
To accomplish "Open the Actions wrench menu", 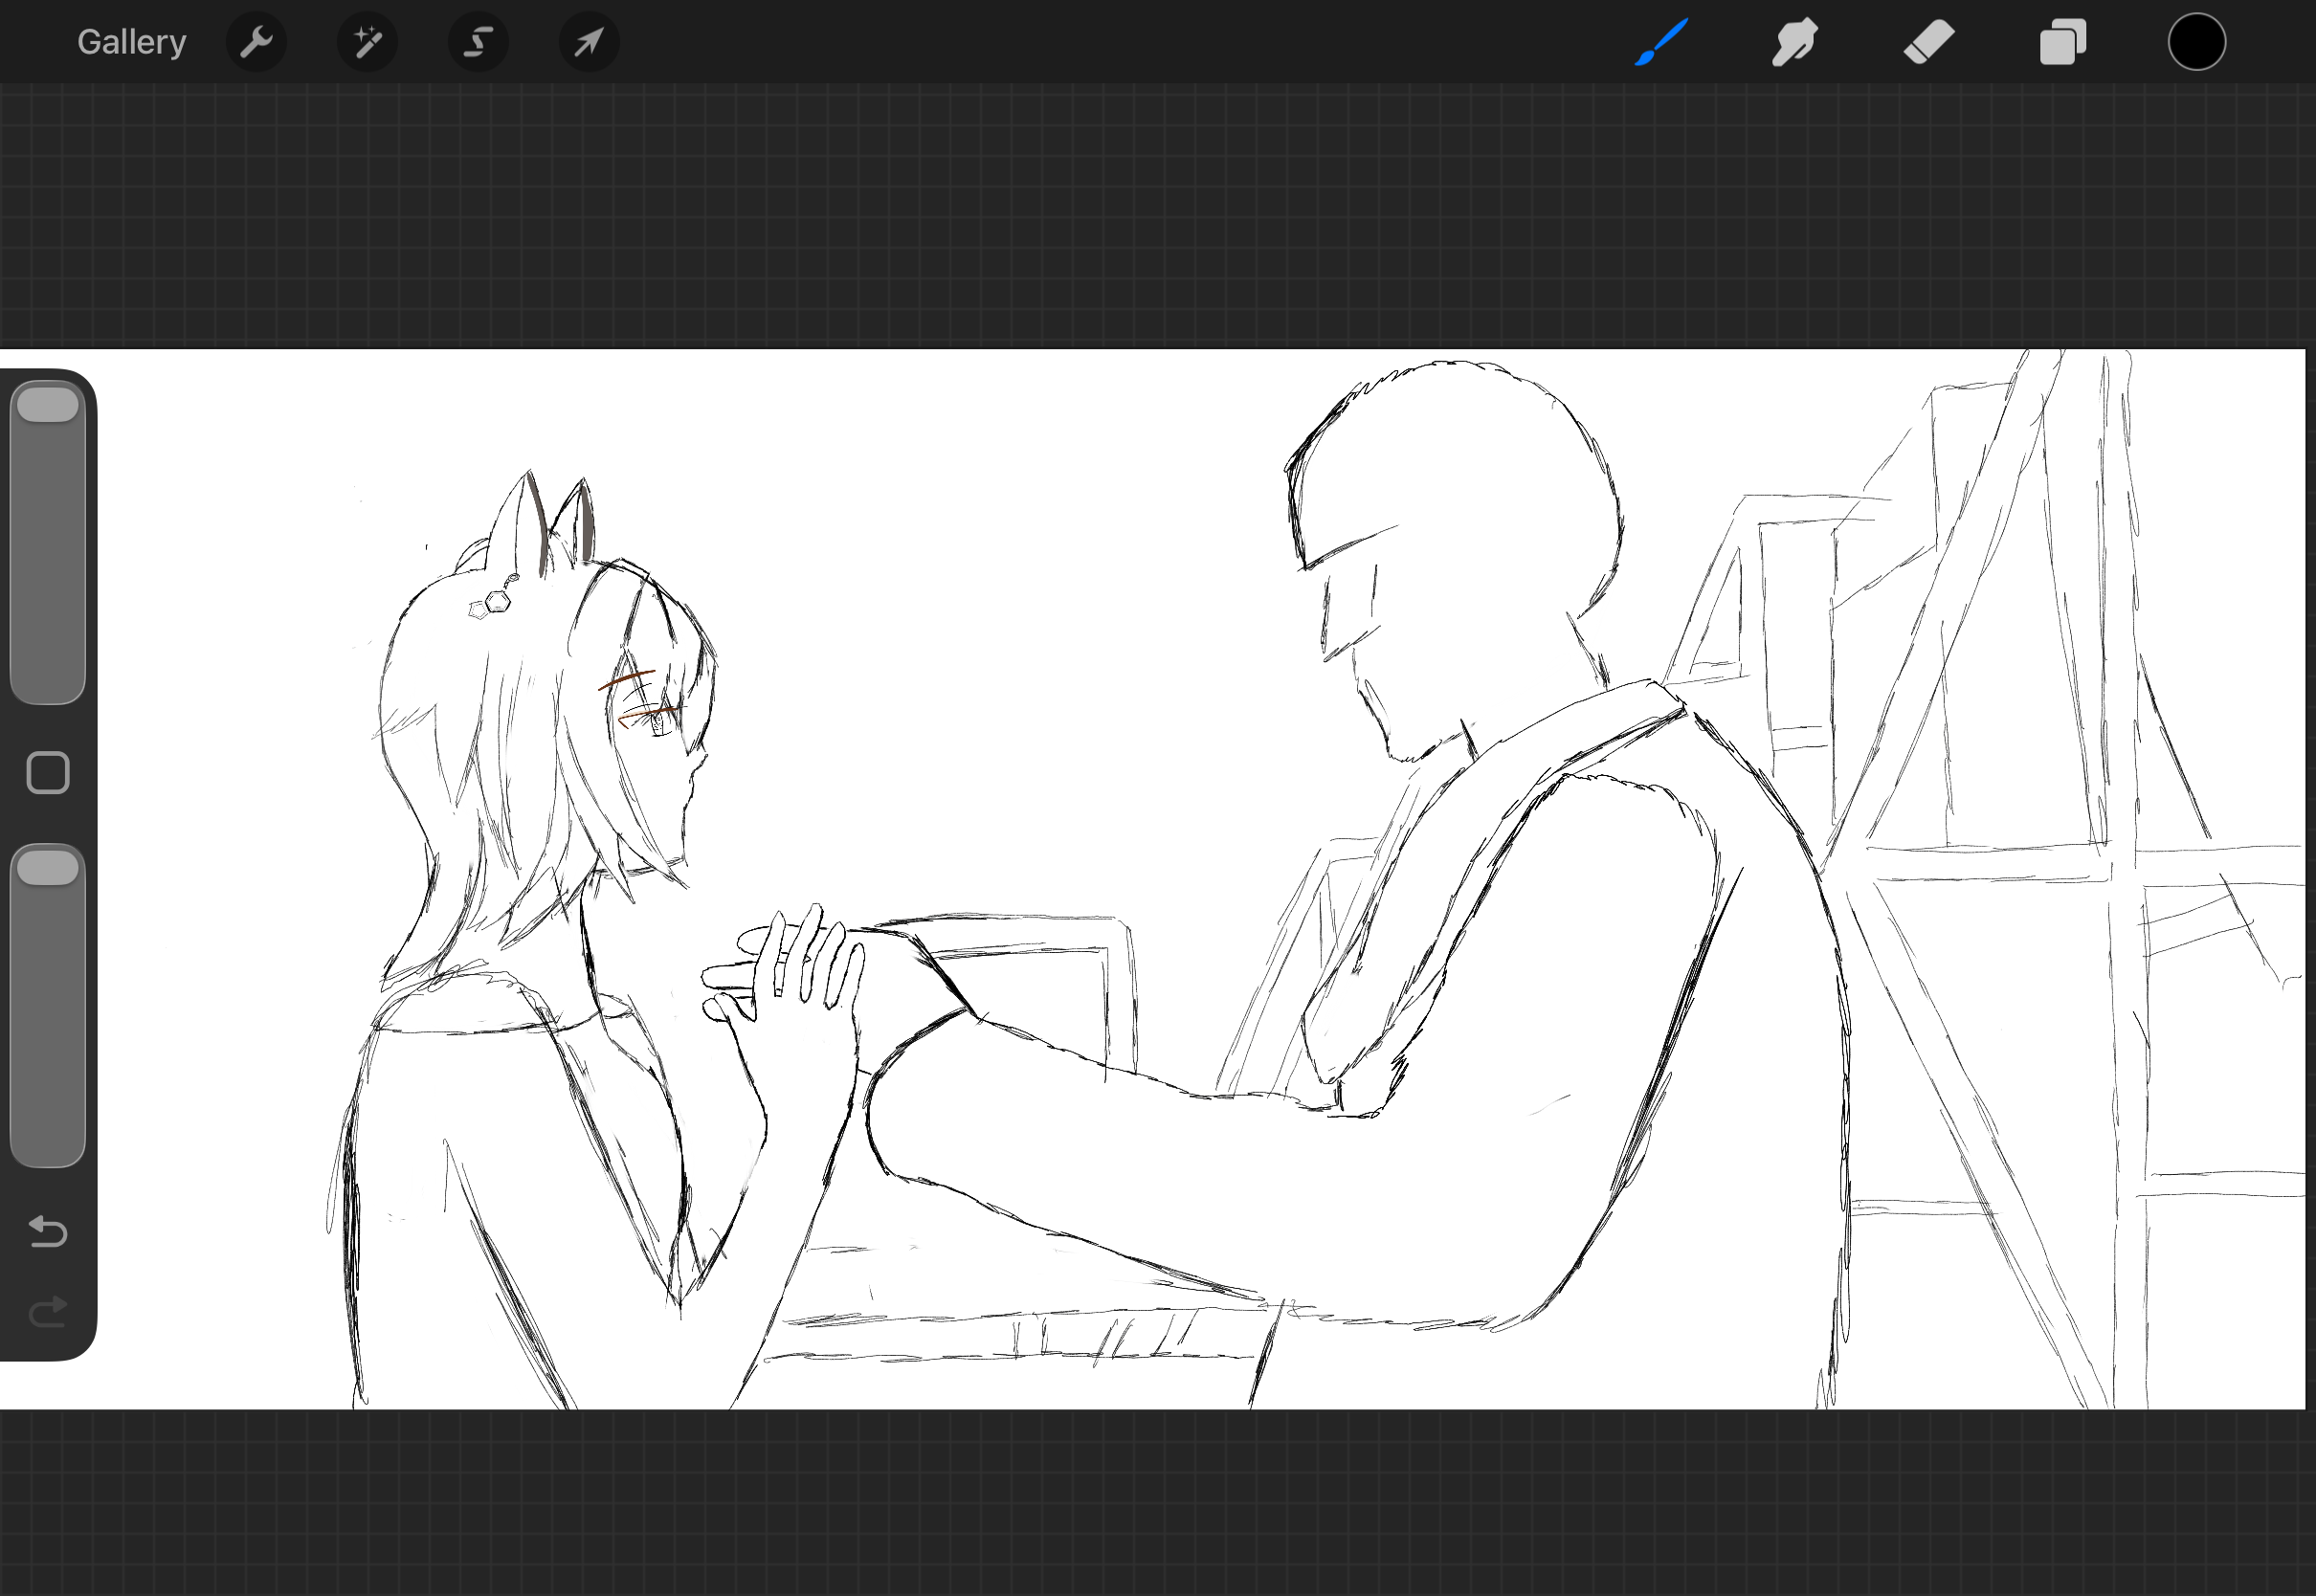I will click(x=256, y=42).
